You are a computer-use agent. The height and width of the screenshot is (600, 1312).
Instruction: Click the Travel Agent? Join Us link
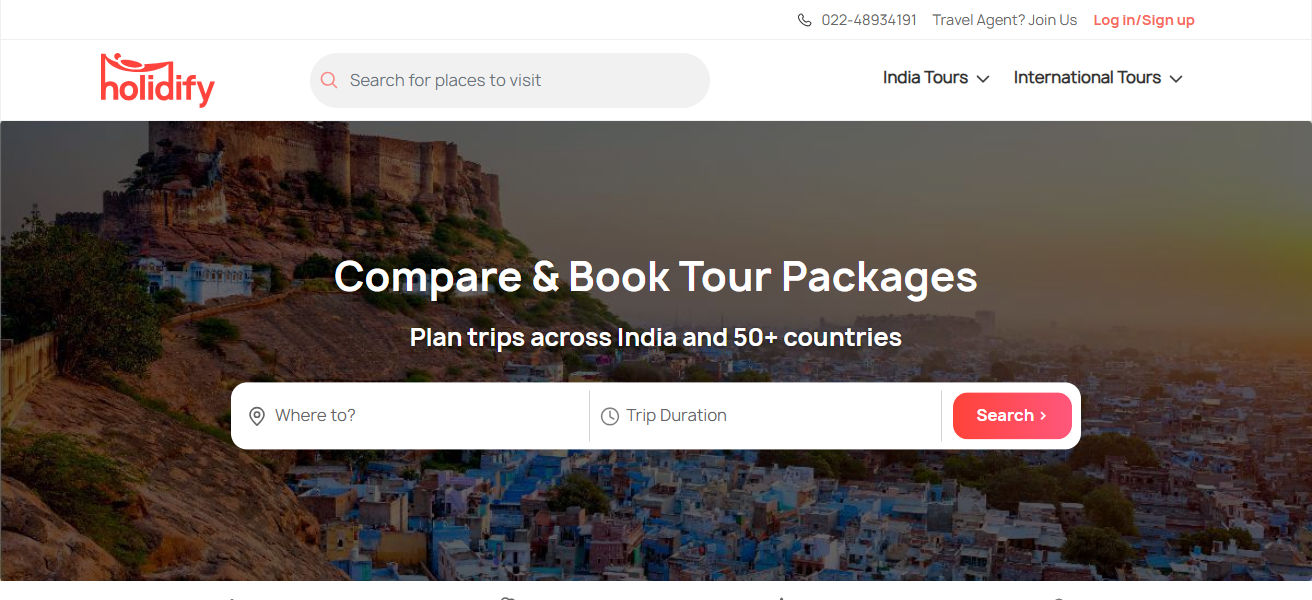tap(1005, 20)
